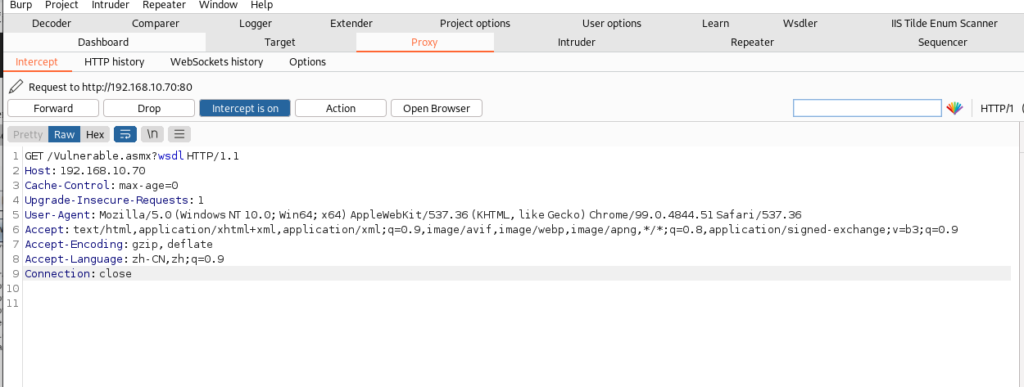Switch the editor to Pretty view
The image size is (1024, 387).
[28, 134]
